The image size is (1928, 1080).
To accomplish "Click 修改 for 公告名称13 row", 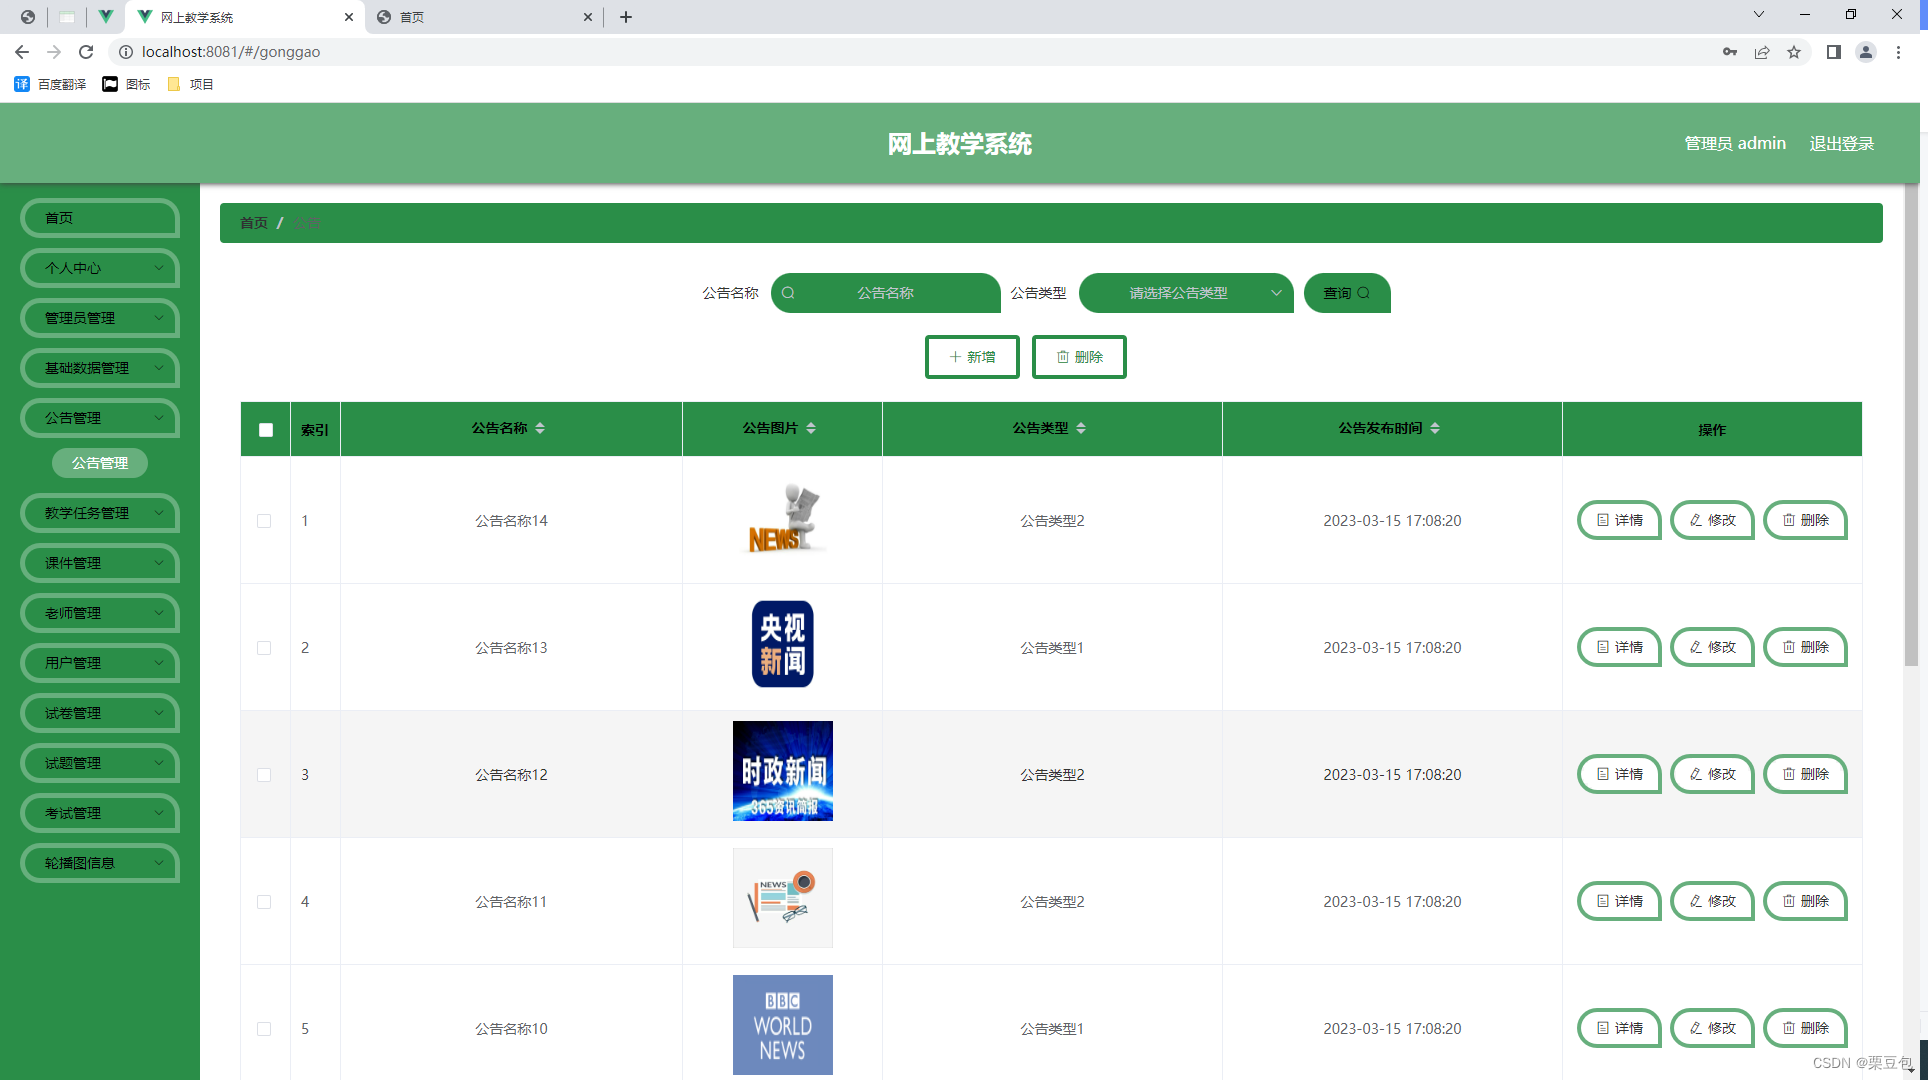I will click(1712, 648).
